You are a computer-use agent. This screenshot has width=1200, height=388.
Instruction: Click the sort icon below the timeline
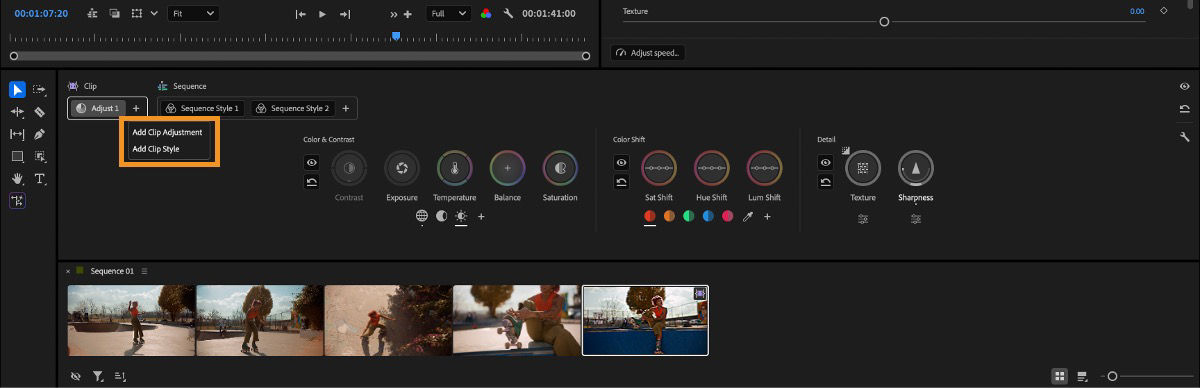120,376
